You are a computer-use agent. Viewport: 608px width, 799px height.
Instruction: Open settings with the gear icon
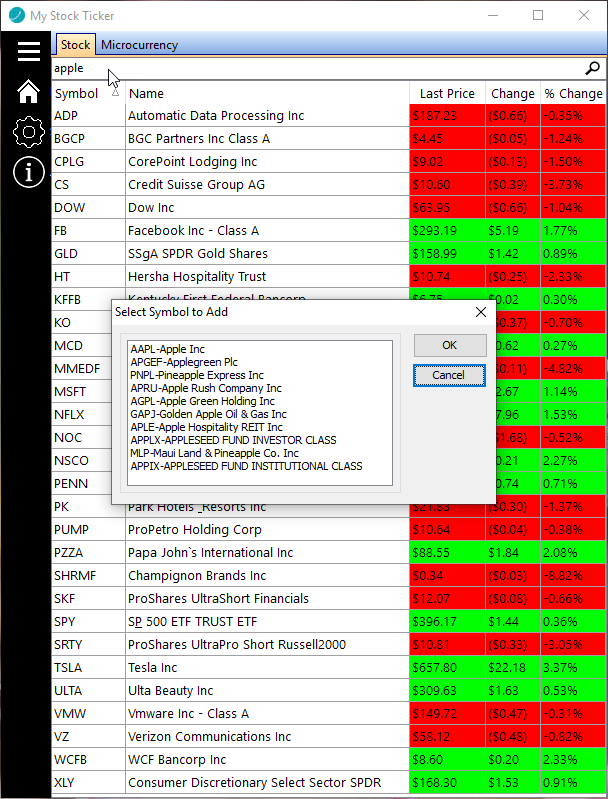29,132
